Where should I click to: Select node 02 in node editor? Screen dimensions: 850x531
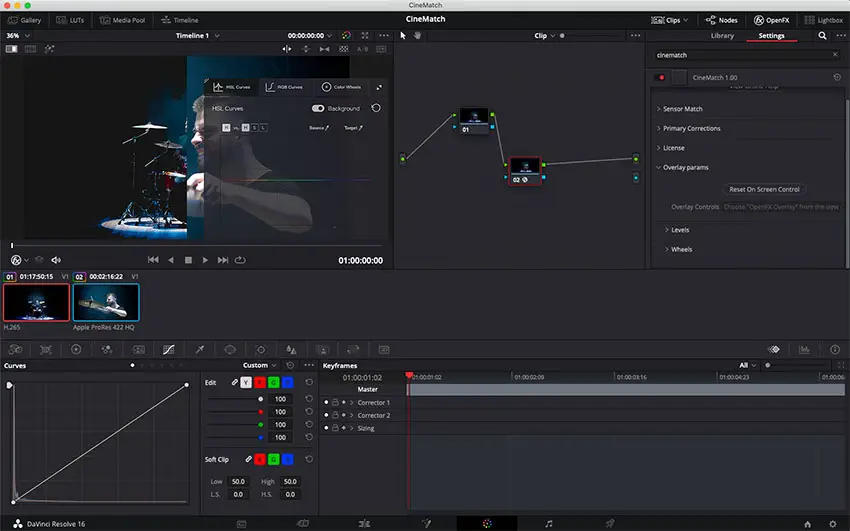[525, 171]
